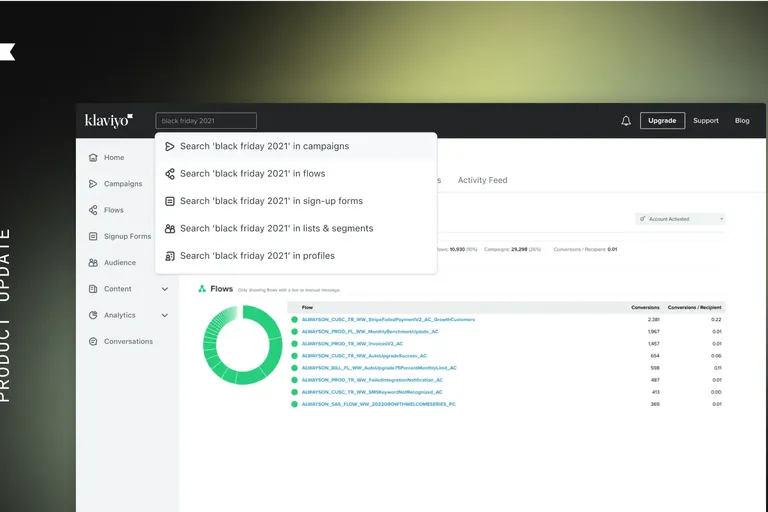Open Flows label in the sidebar
The height and width of the screenshot is (512, 768).
pyautogui.click(x=114, y=210)
